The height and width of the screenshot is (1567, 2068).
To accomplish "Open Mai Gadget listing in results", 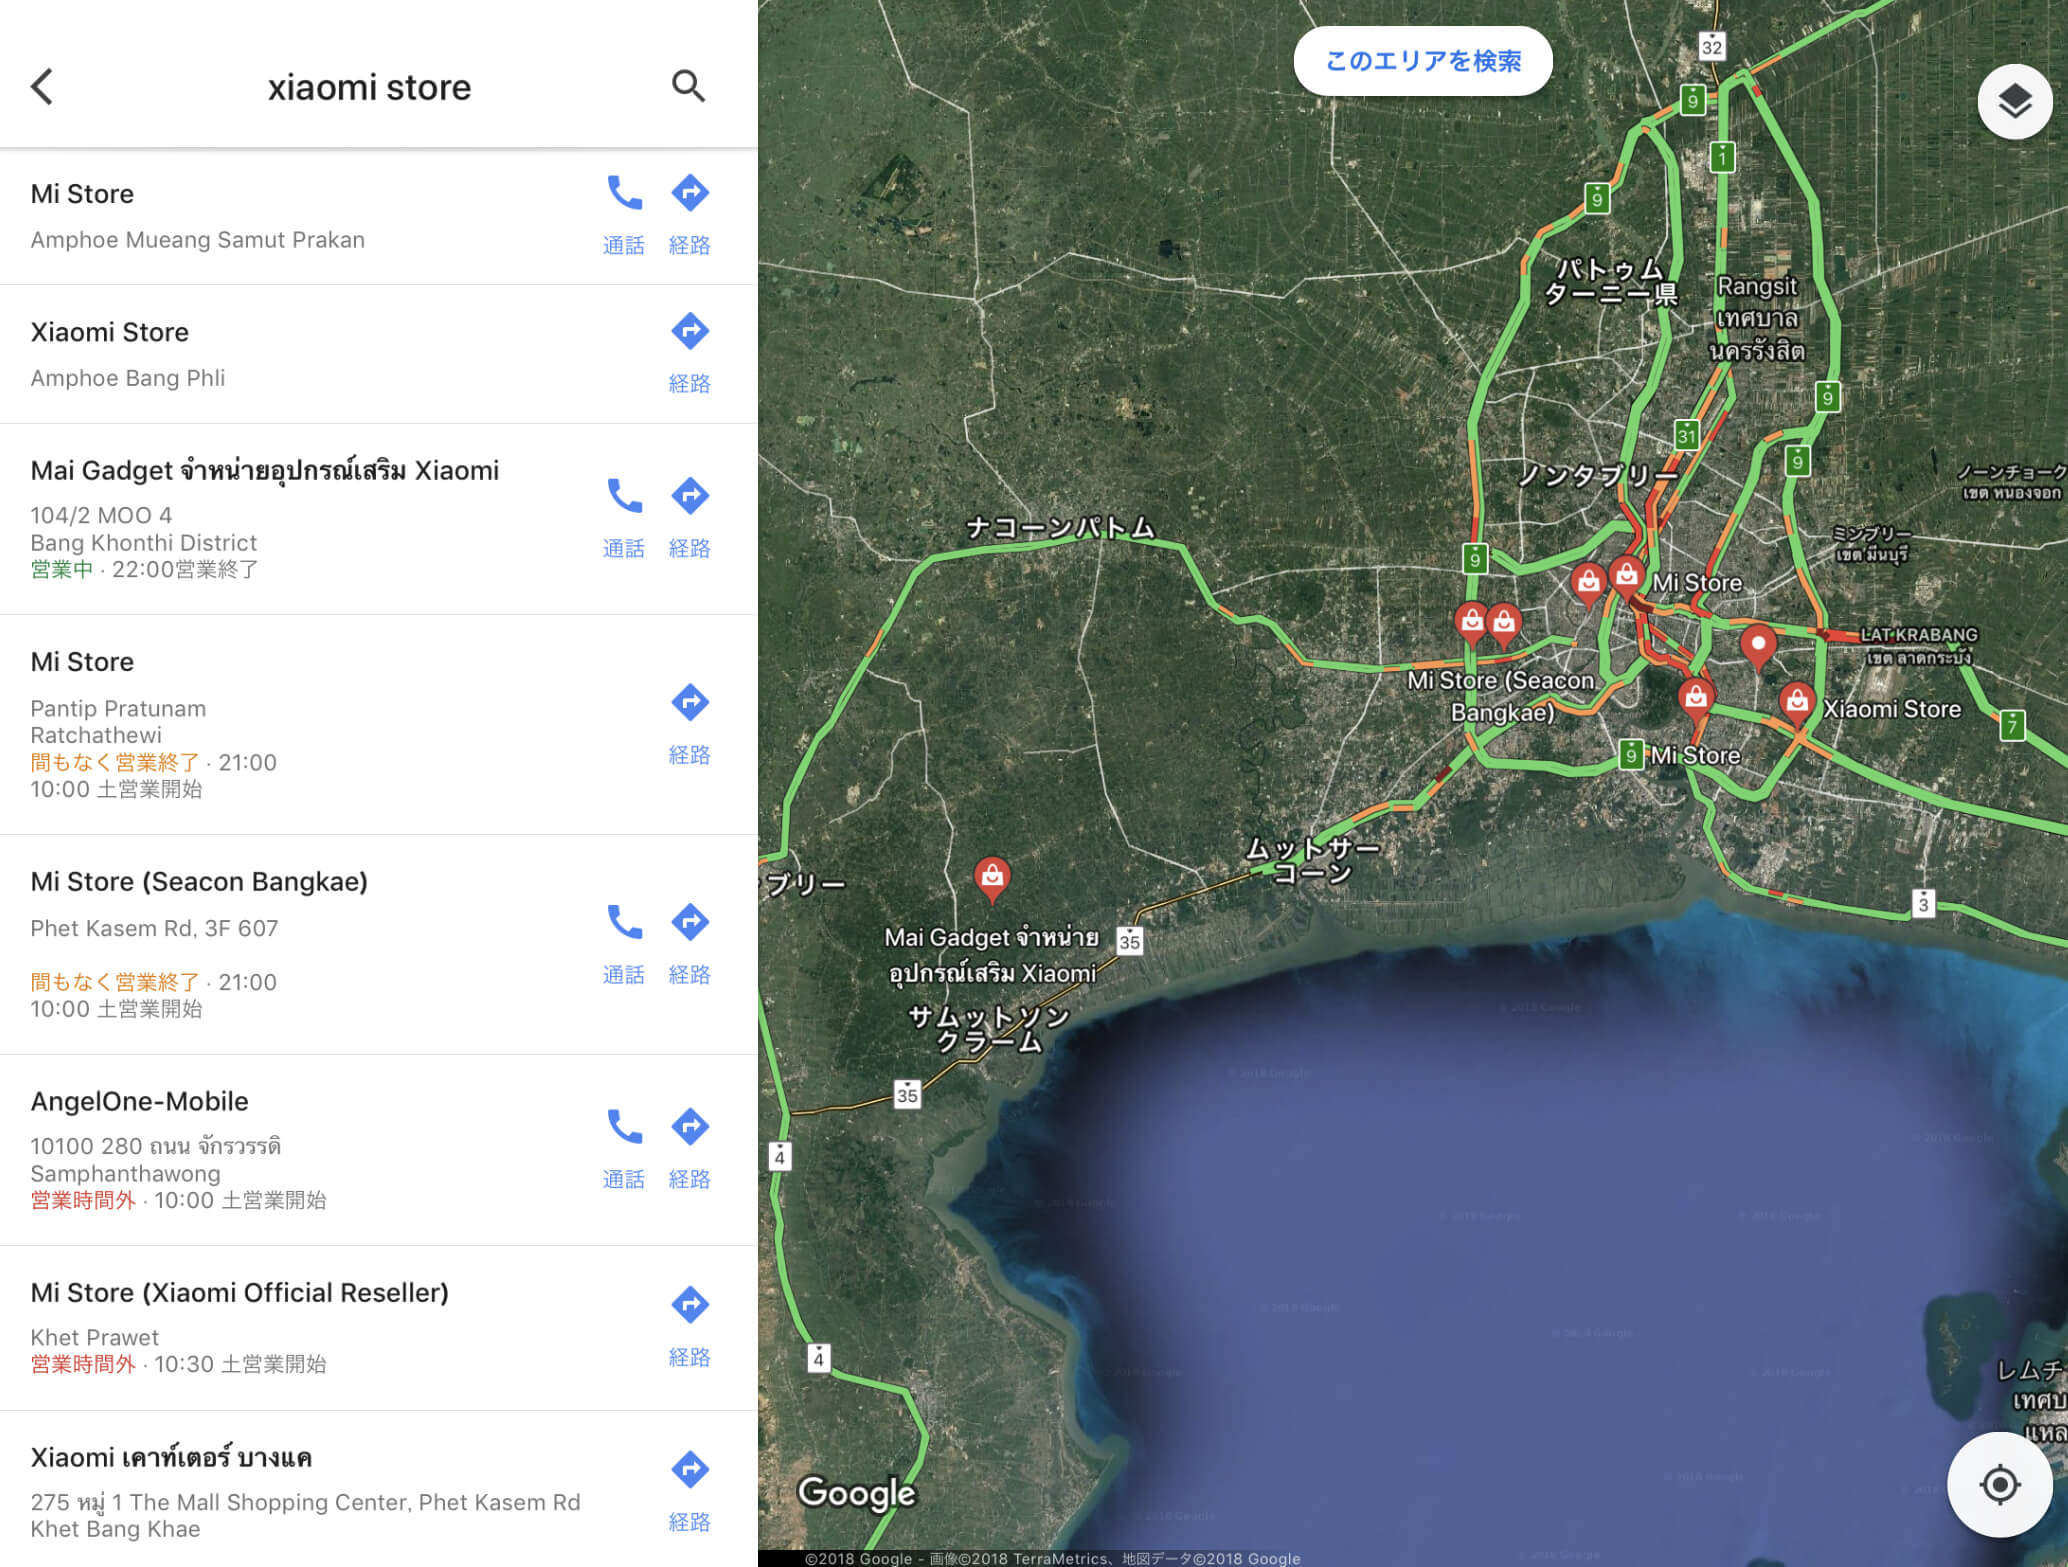I will 264,470.
